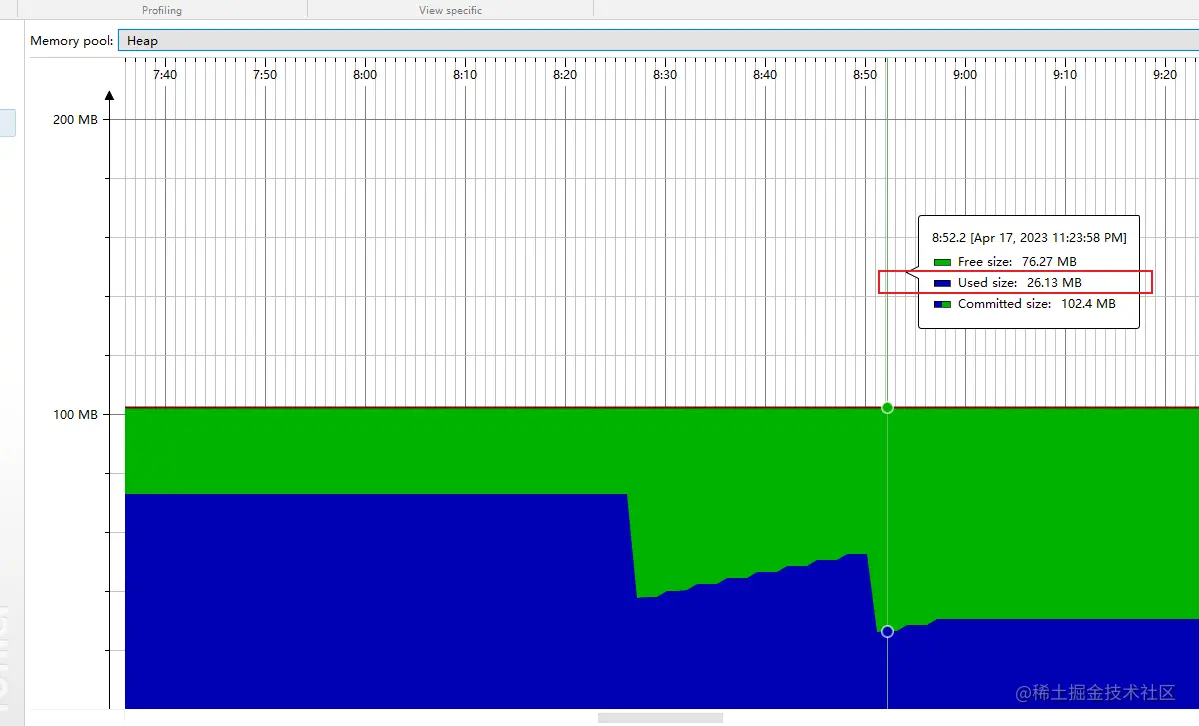Click the 8:50 time label on the axis
Viewport: 1199px width, 726px height.
pyautogui.click(x=865, y=74)
